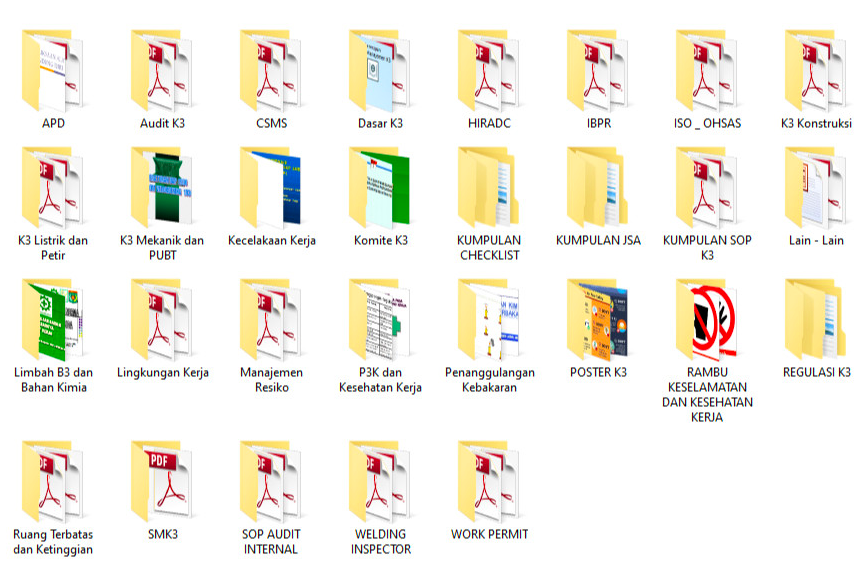Click the "K3 Mekanik dan PUBT" label
Viewport: 865px width, 588px height.
(x=162, y=248)
